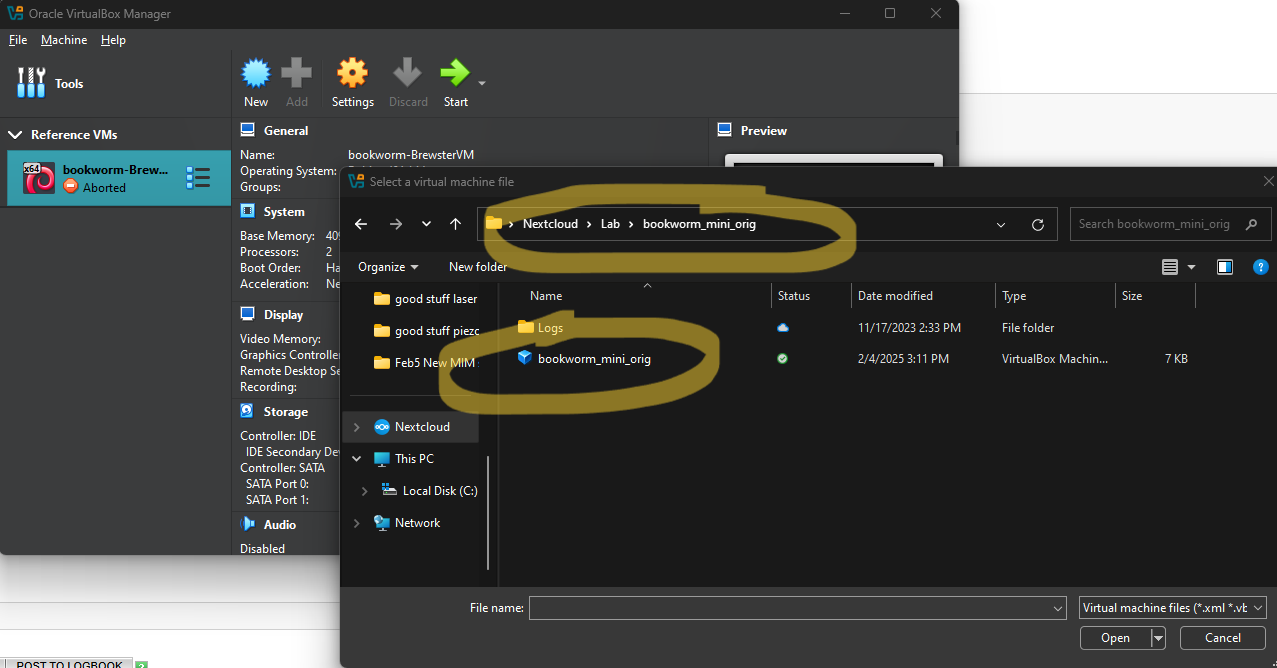This screenshot has height=668, width=1277.
Task: Go back in the file dialog
Action: (x=362, y=224)
